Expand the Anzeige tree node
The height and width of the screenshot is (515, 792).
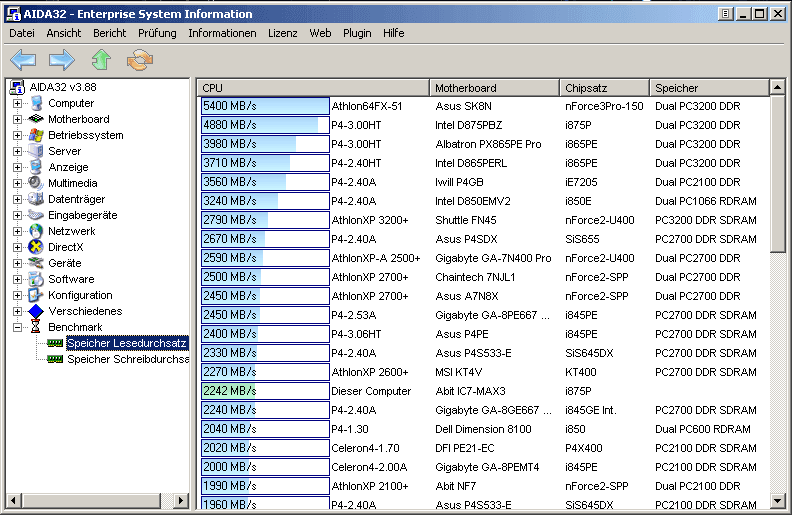click(17, 168)
